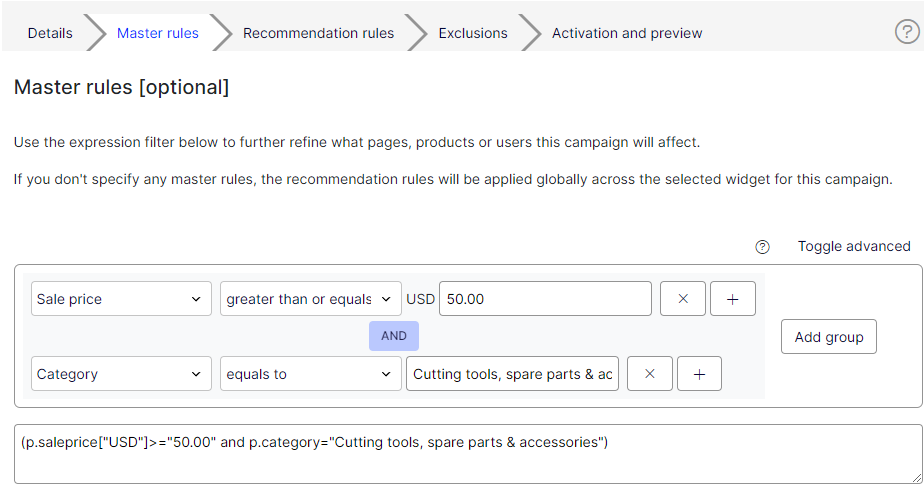Select the Master rules step
924x485 pixels.
click(157, 33)
